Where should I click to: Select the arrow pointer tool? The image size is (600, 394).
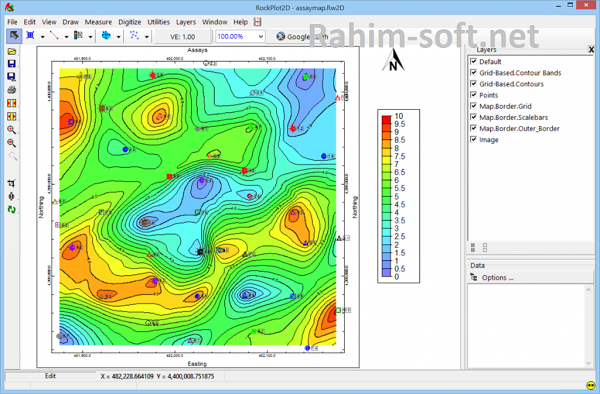14,36
